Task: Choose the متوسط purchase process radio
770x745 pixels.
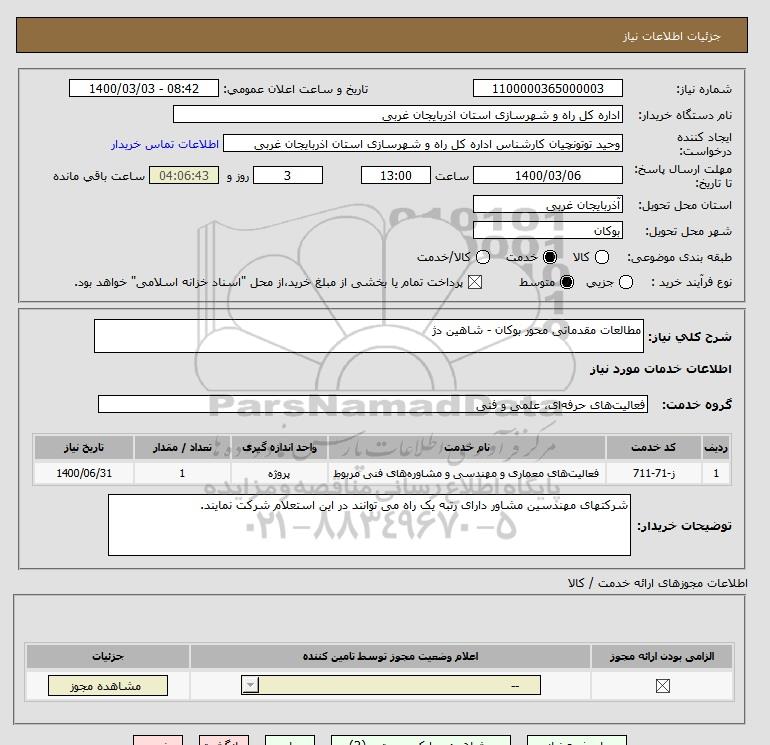Action: (x=567, y=282)
